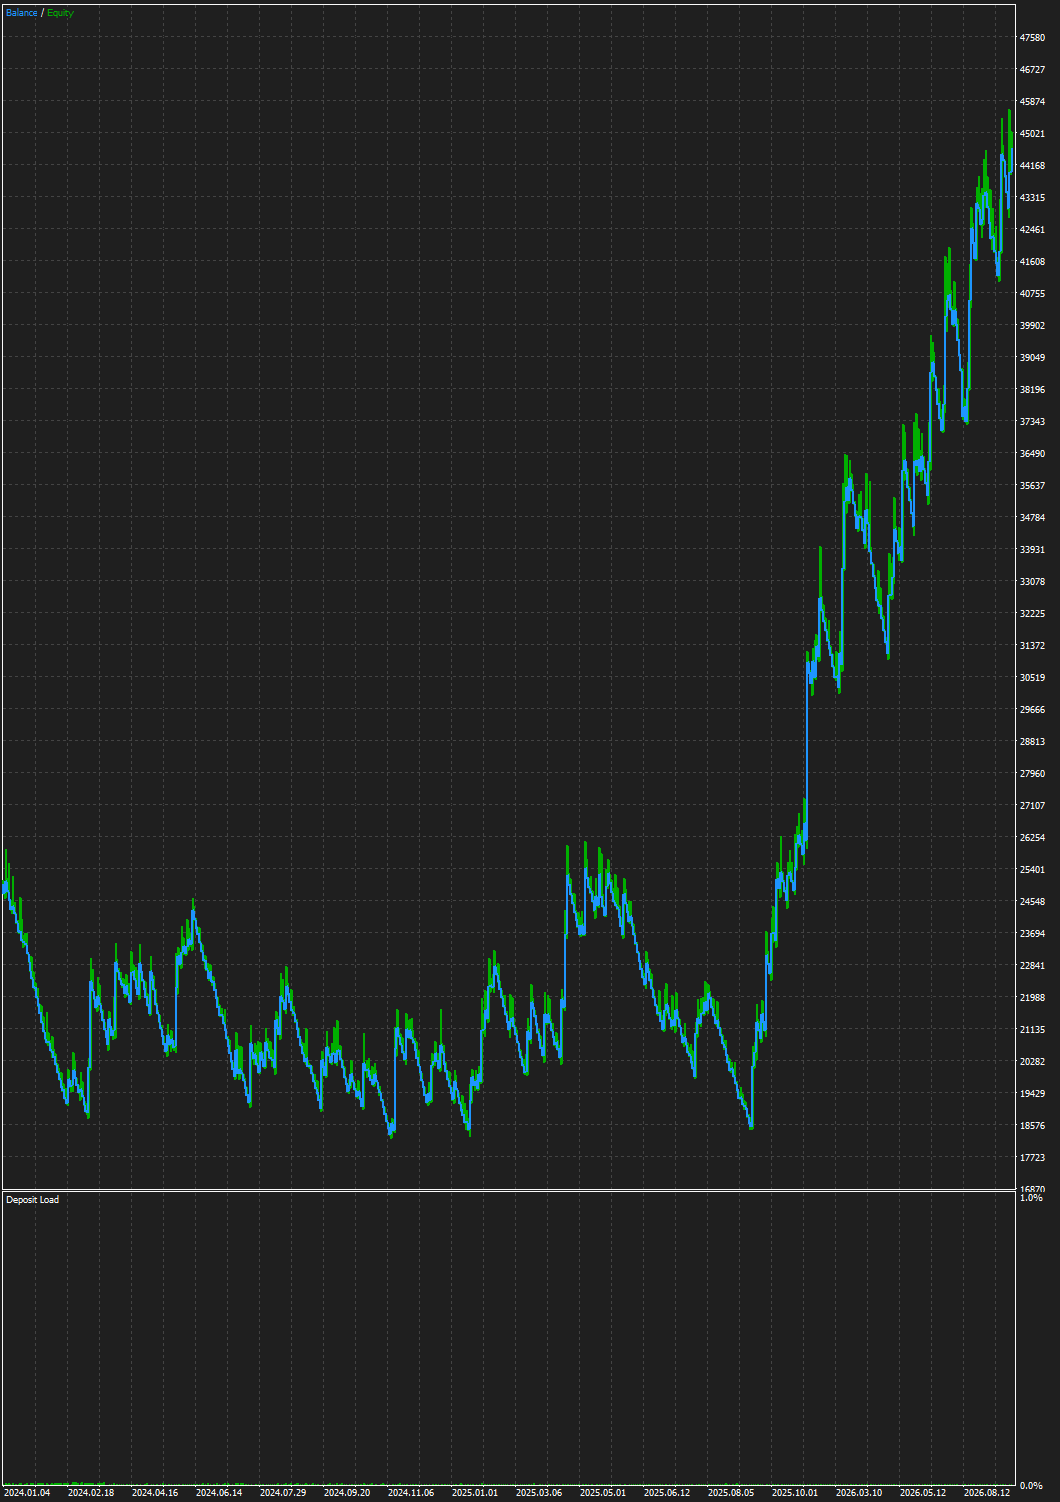This screenshot has height=1502, width=1060.
Task: Click the 45021 axis value
Action: [1032, 134]
